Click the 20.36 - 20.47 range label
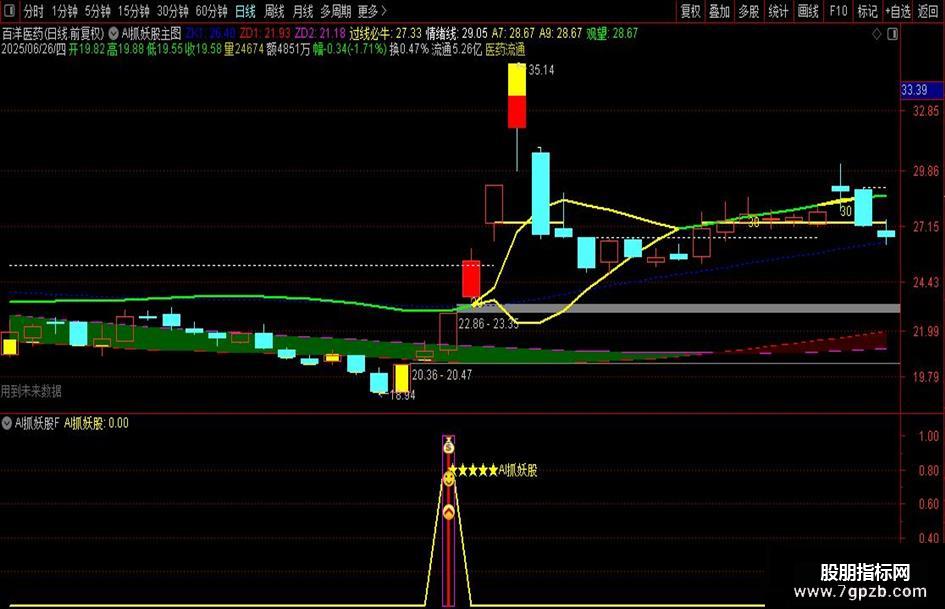This screenshot has height=609, width=945. tap(442, 375)
